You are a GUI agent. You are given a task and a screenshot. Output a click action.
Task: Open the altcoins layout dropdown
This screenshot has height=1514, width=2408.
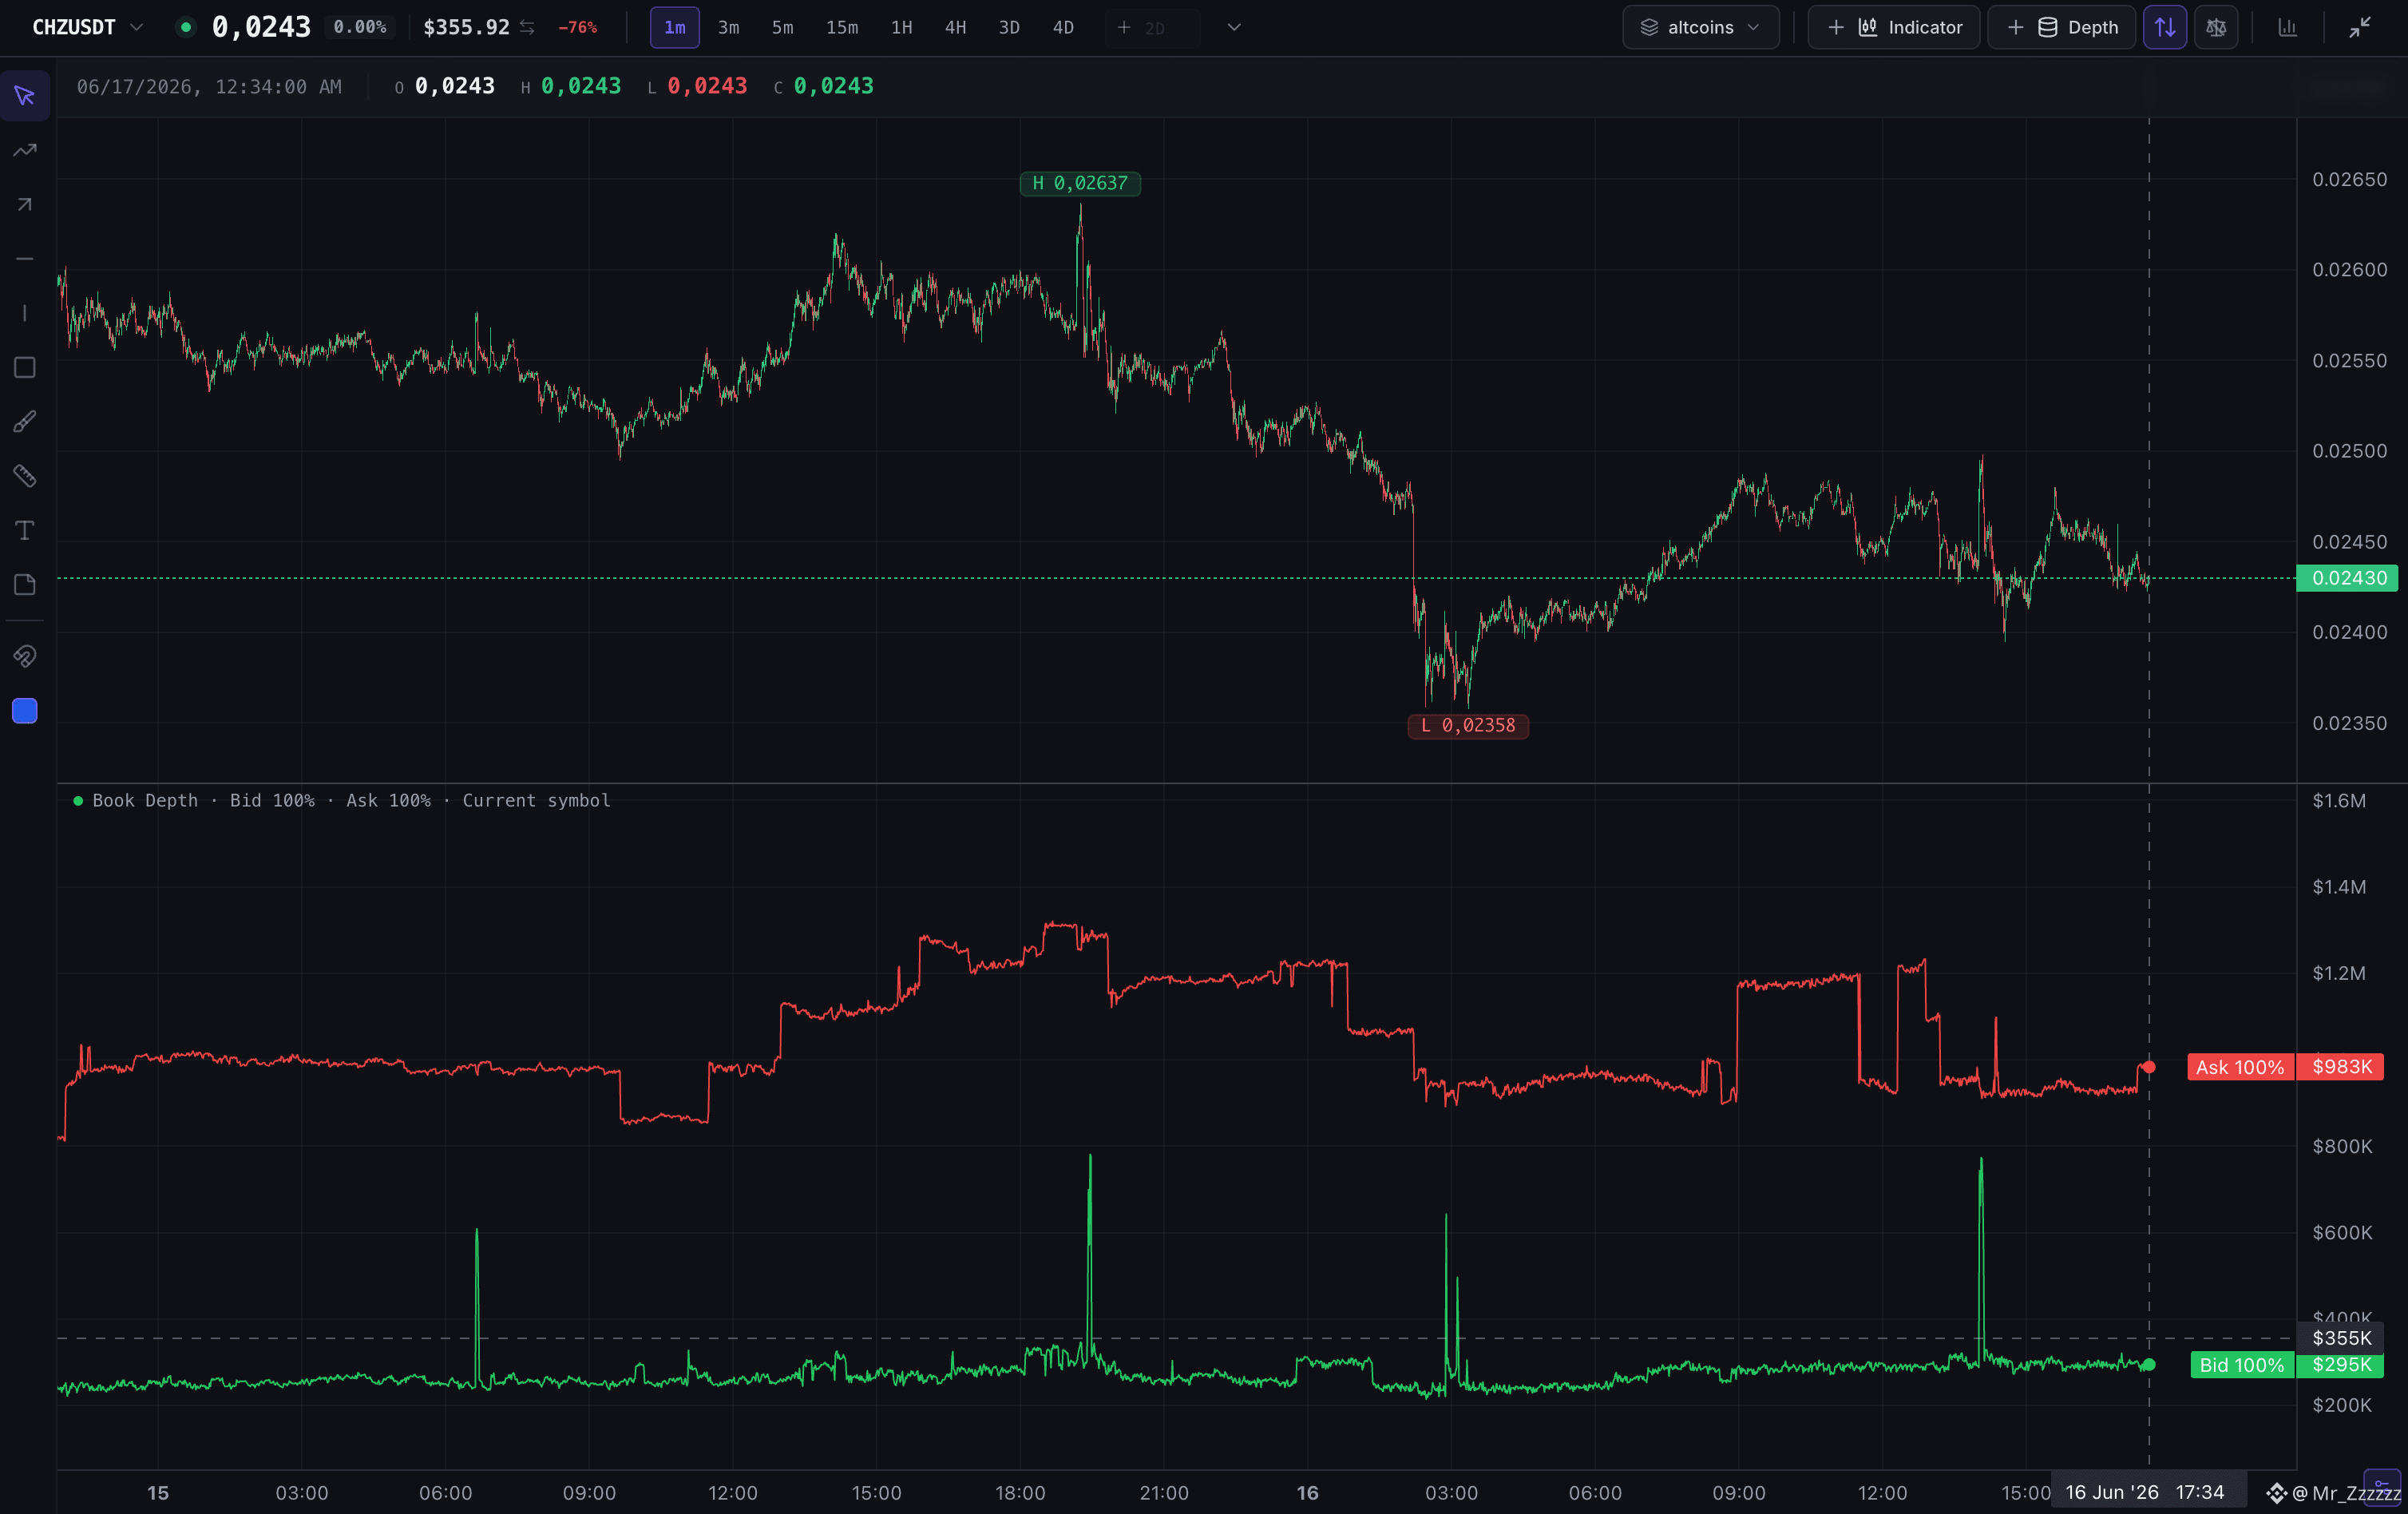pos(1700,28)
